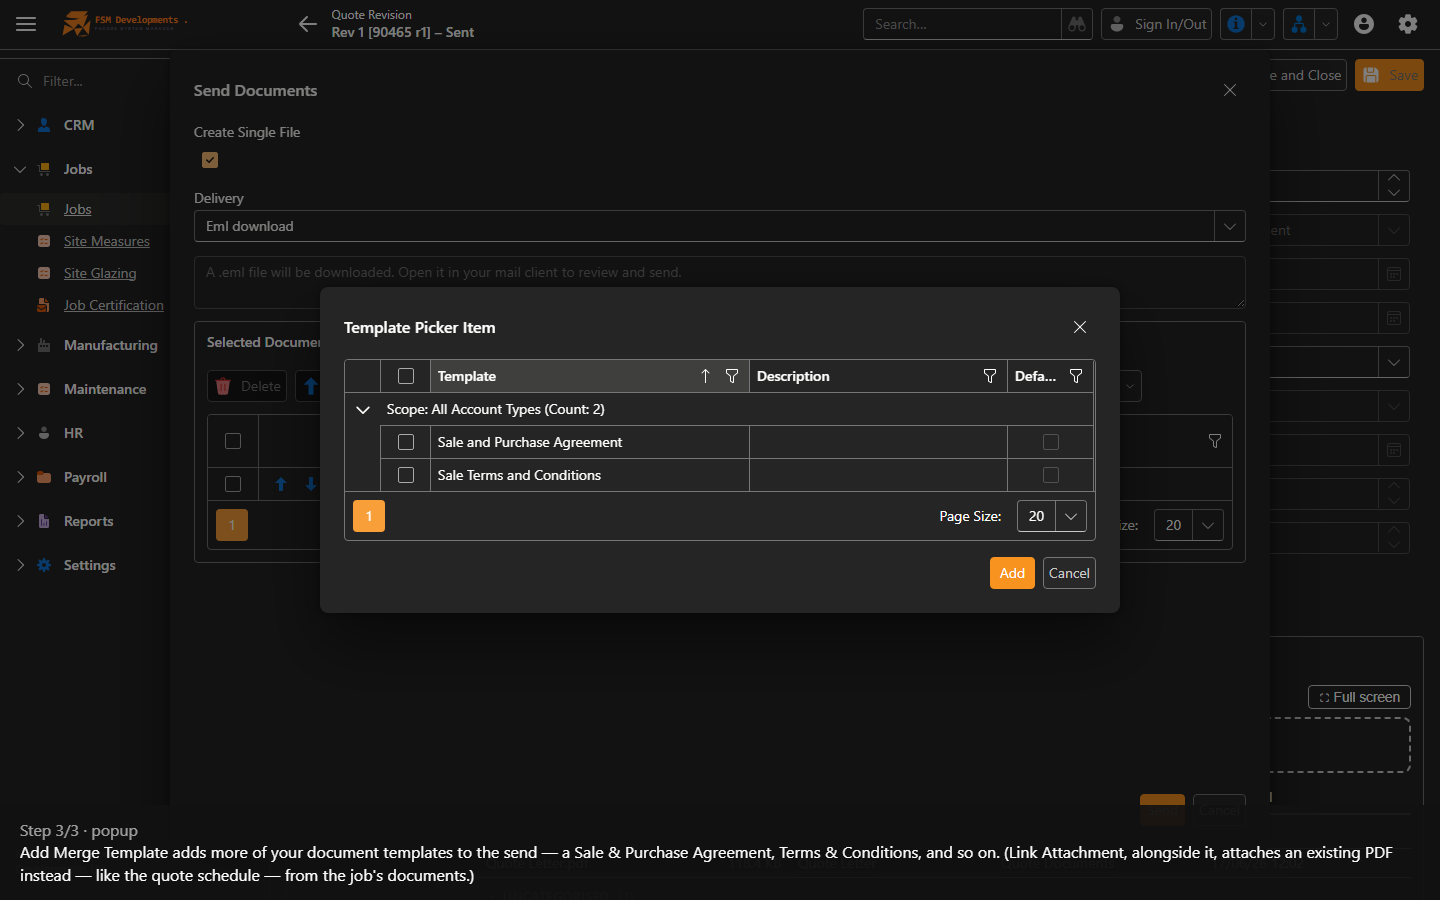Screen dimensions: 1440x900
Task: Open the Jobs link in sidebar
Action: click(x=78, y=209)
